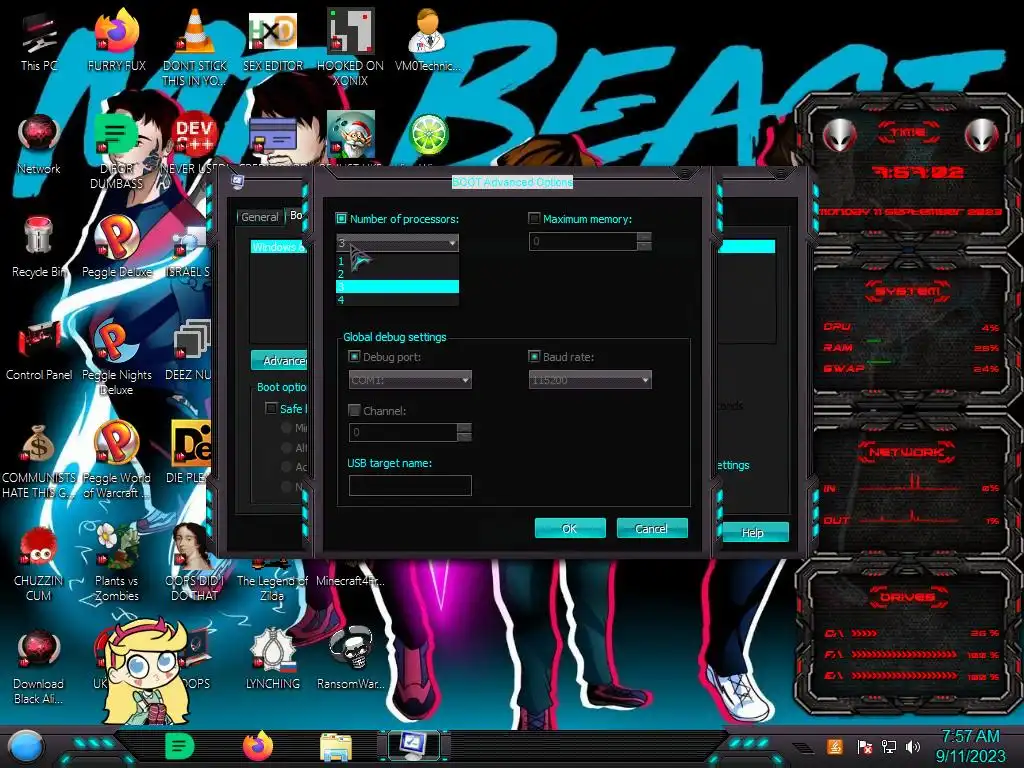Open the Firefox shortcut labeled FURRY FUX
Image resolution: width=1024 pixels, height=768 pixels.
pyautogui.click(x=117, y=37)
